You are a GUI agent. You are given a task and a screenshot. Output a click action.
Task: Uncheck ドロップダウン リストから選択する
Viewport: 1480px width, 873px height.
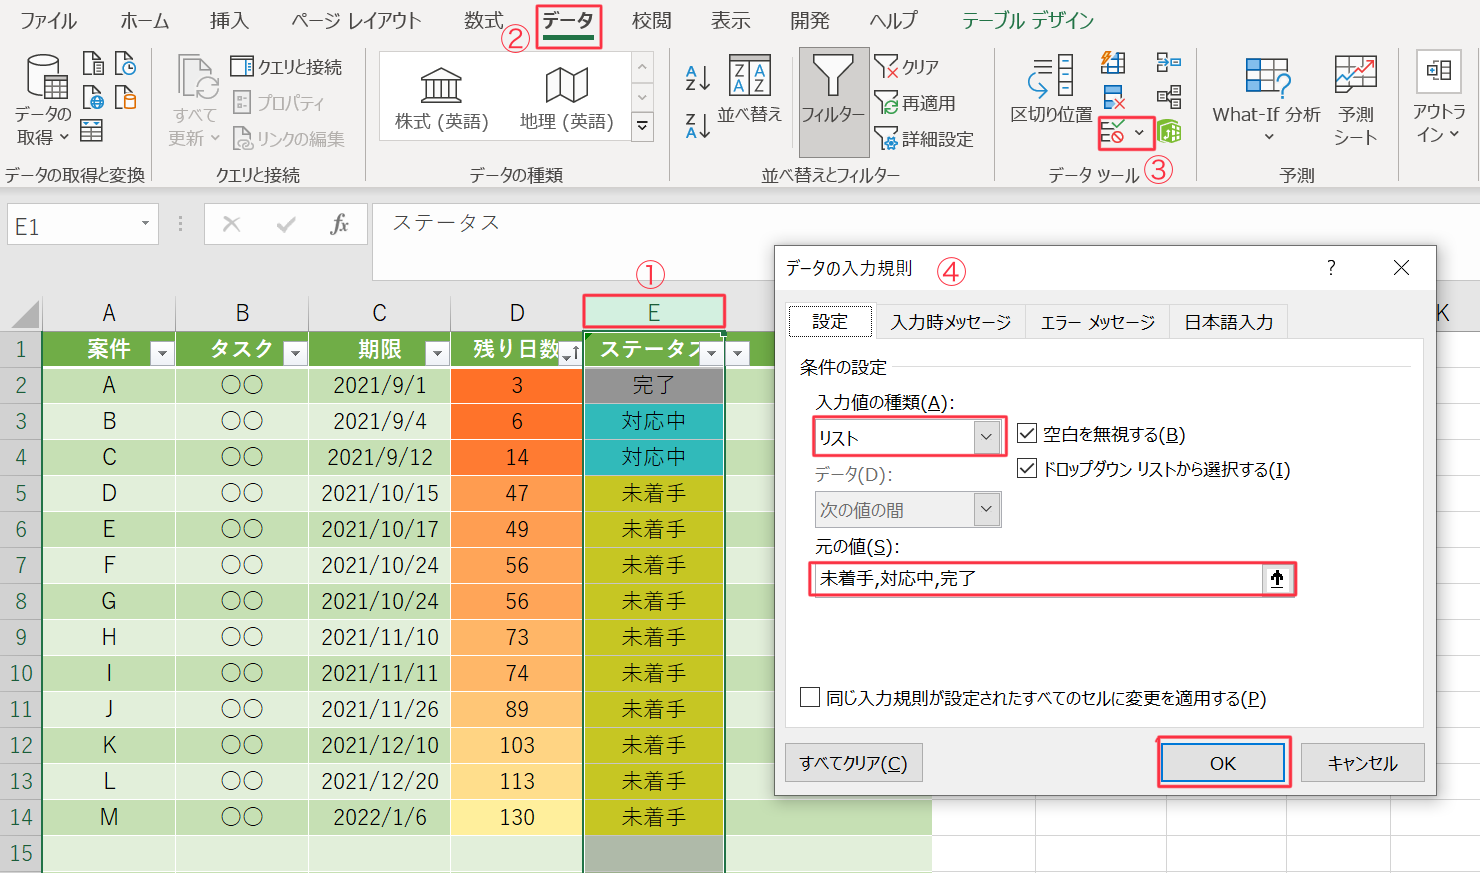point(1027,468)
